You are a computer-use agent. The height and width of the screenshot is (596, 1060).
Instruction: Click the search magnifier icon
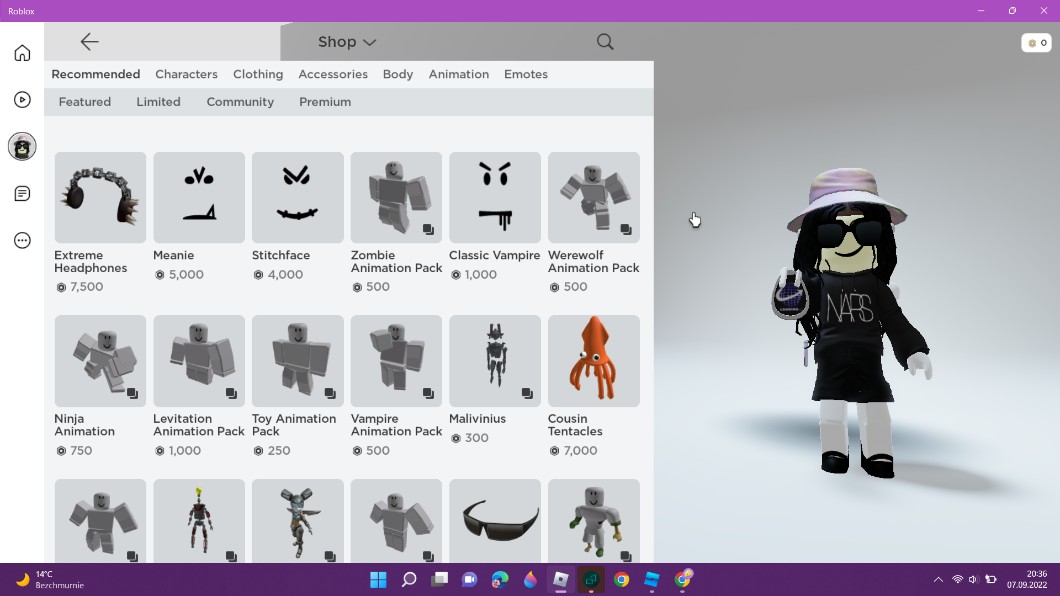click(x=605, y=41)
